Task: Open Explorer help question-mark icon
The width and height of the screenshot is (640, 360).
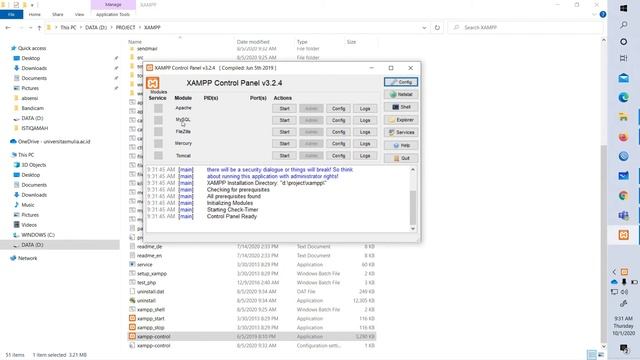Action: point(603,15)
